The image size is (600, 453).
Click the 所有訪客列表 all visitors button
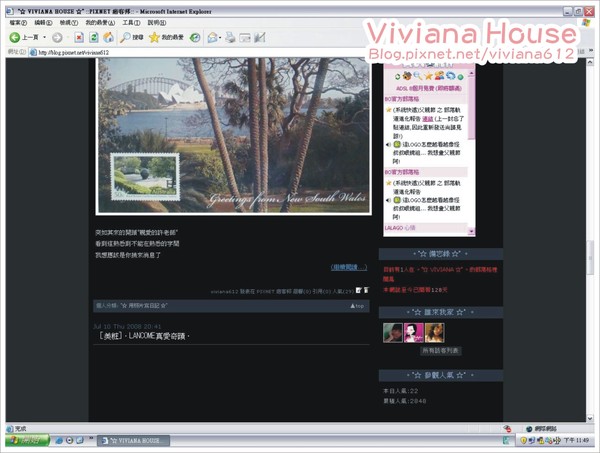(x=440, y=350)
